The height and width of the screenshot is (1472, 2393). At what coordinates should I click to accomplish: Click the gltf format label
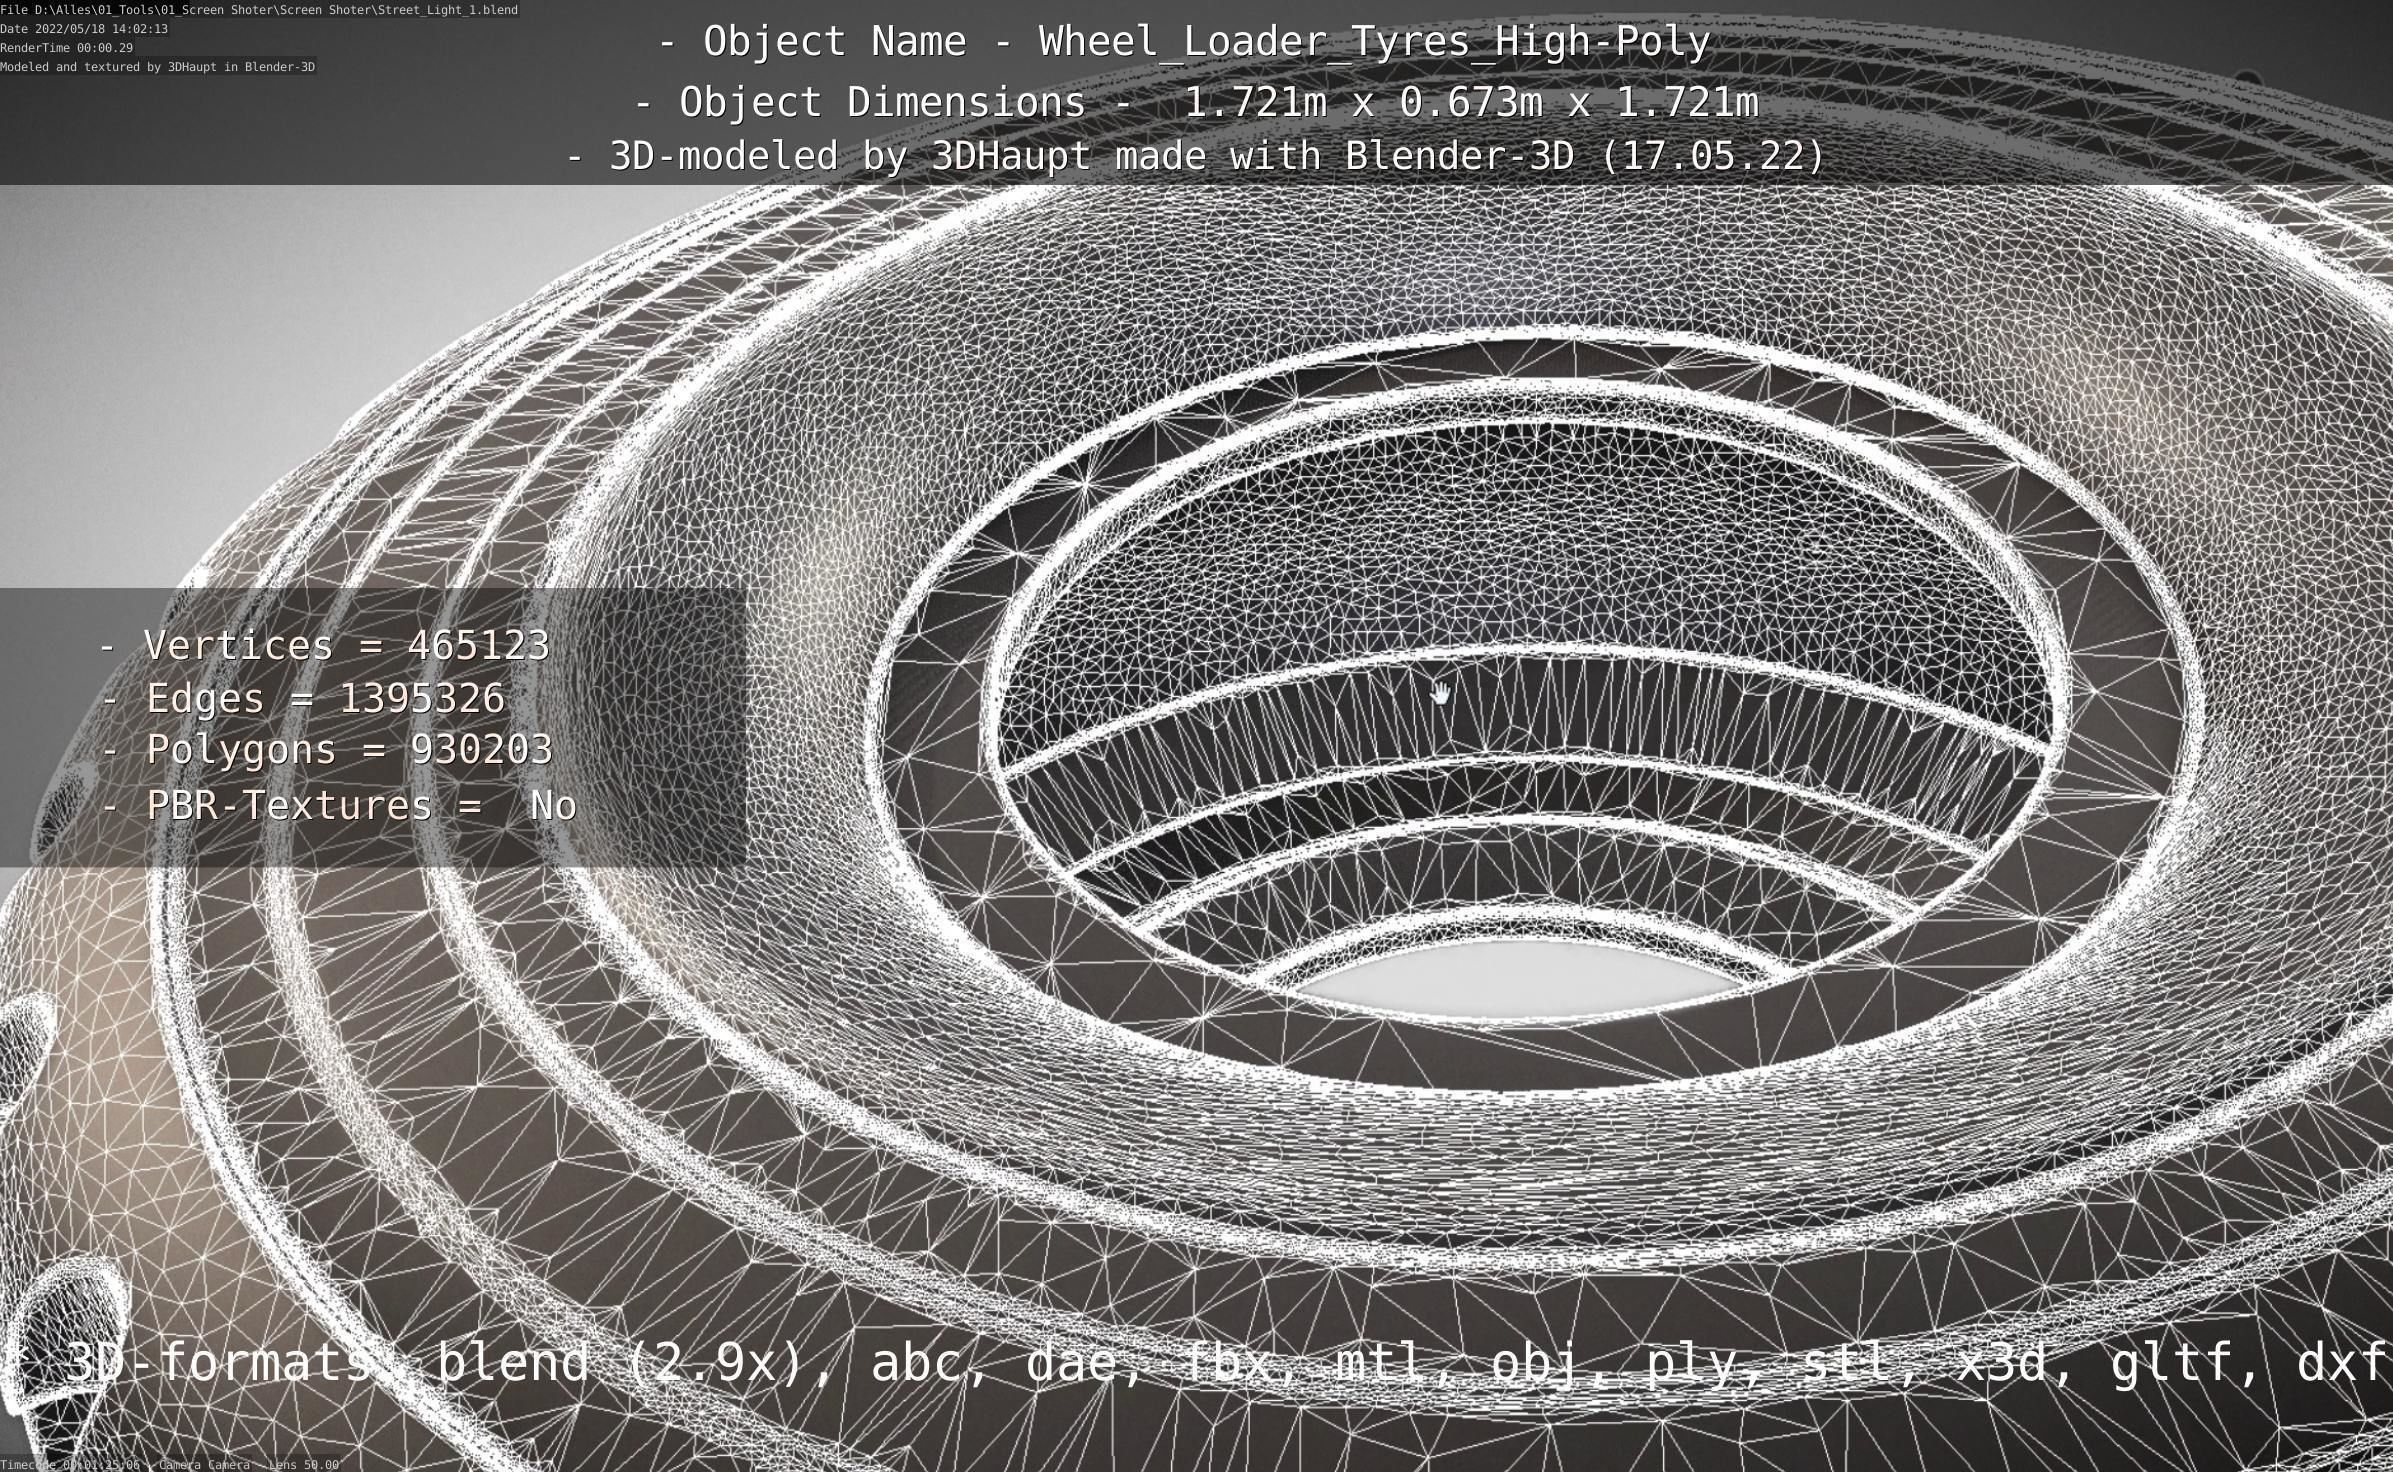2180,1362
